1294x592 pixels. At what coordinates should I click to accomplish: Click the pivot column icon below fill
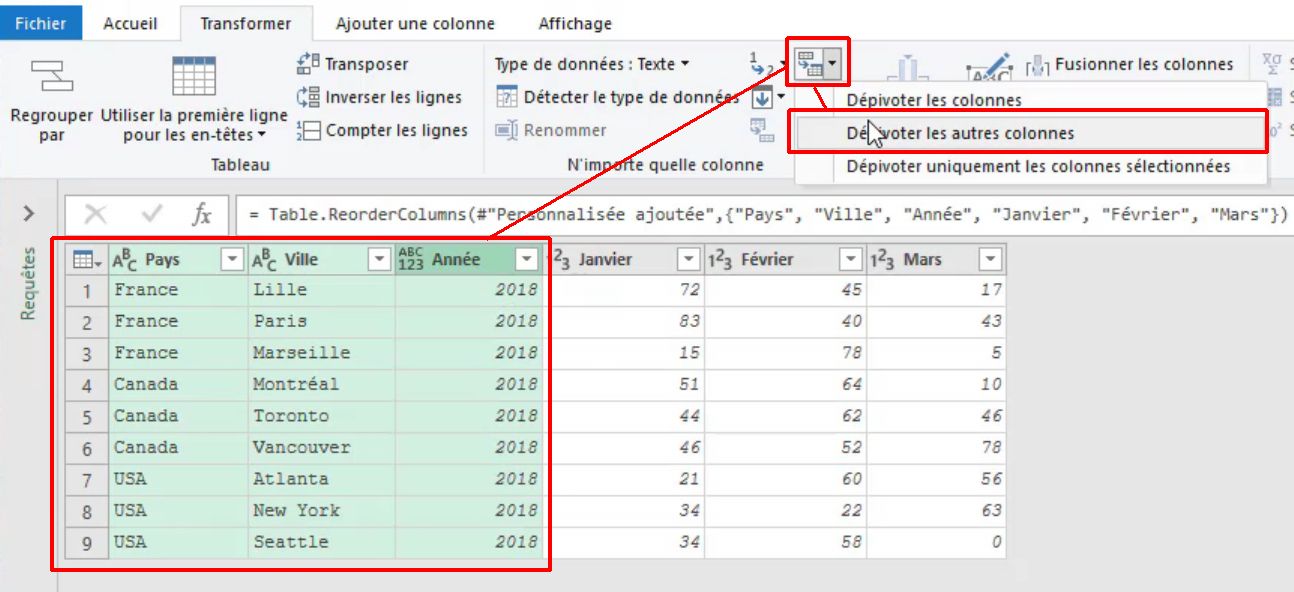pyautogui.click(x=762, y=130)
